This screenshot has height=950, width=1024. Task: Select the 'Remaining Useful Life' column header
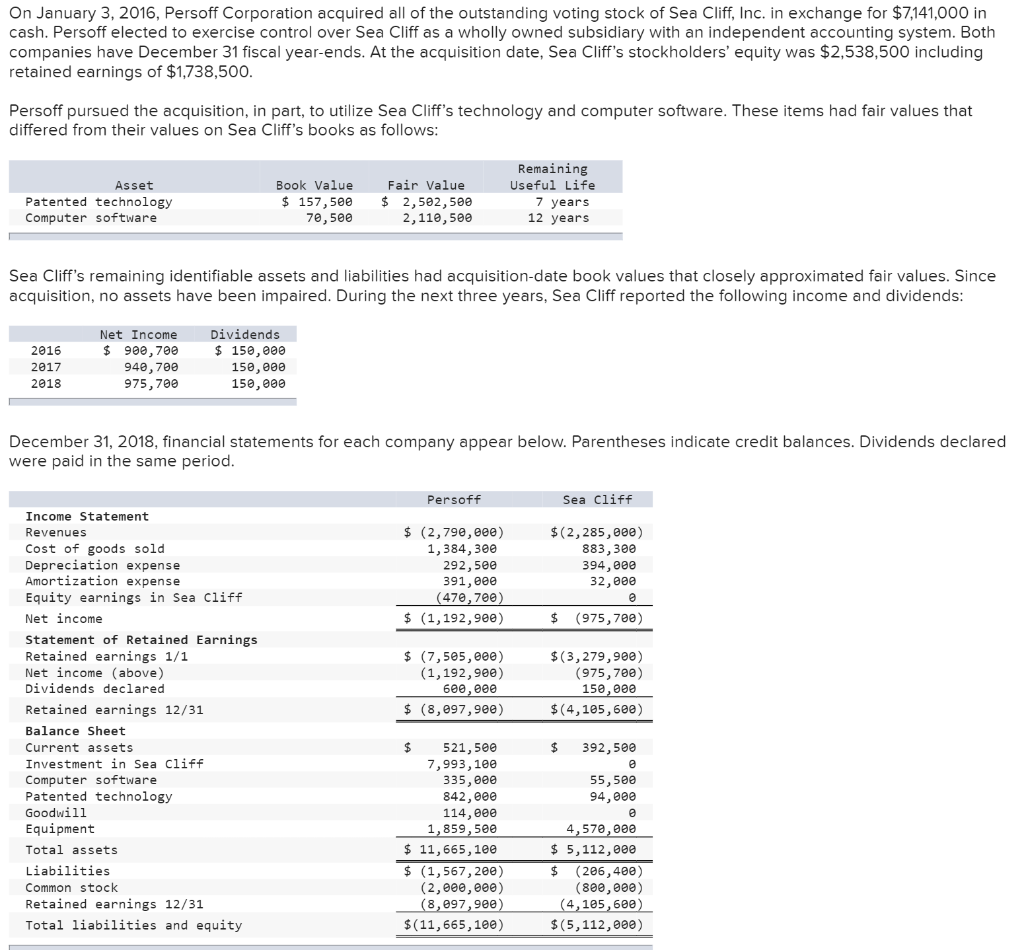tap(552, 177)
